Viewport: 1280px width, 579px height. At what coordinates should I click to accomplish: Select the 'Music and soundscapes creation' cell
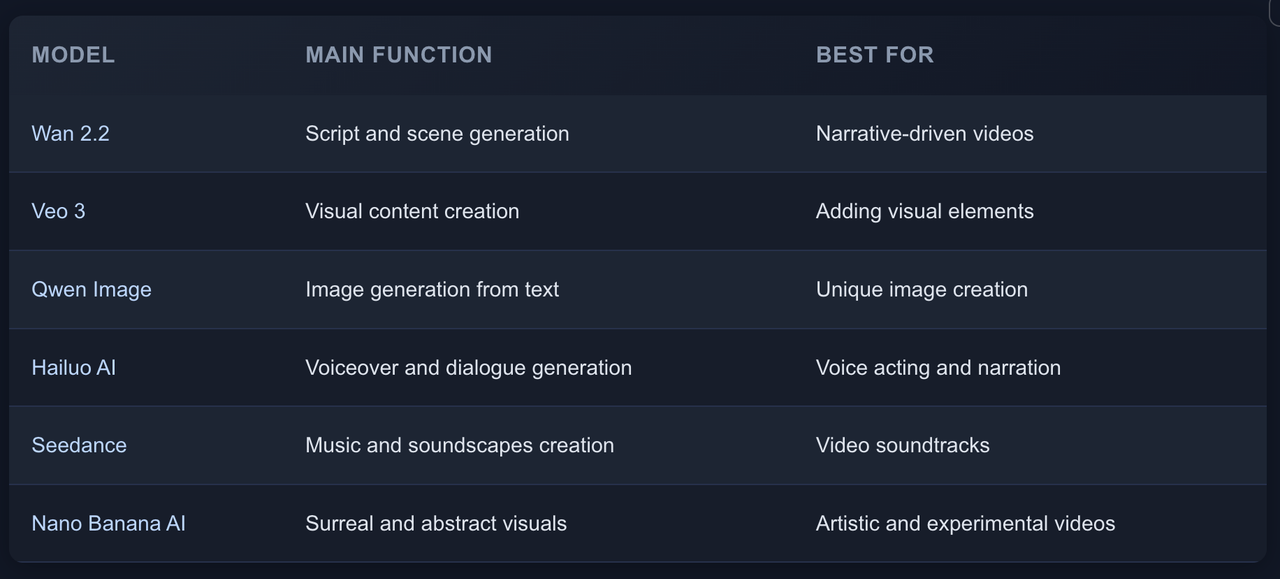coord(460,445)
